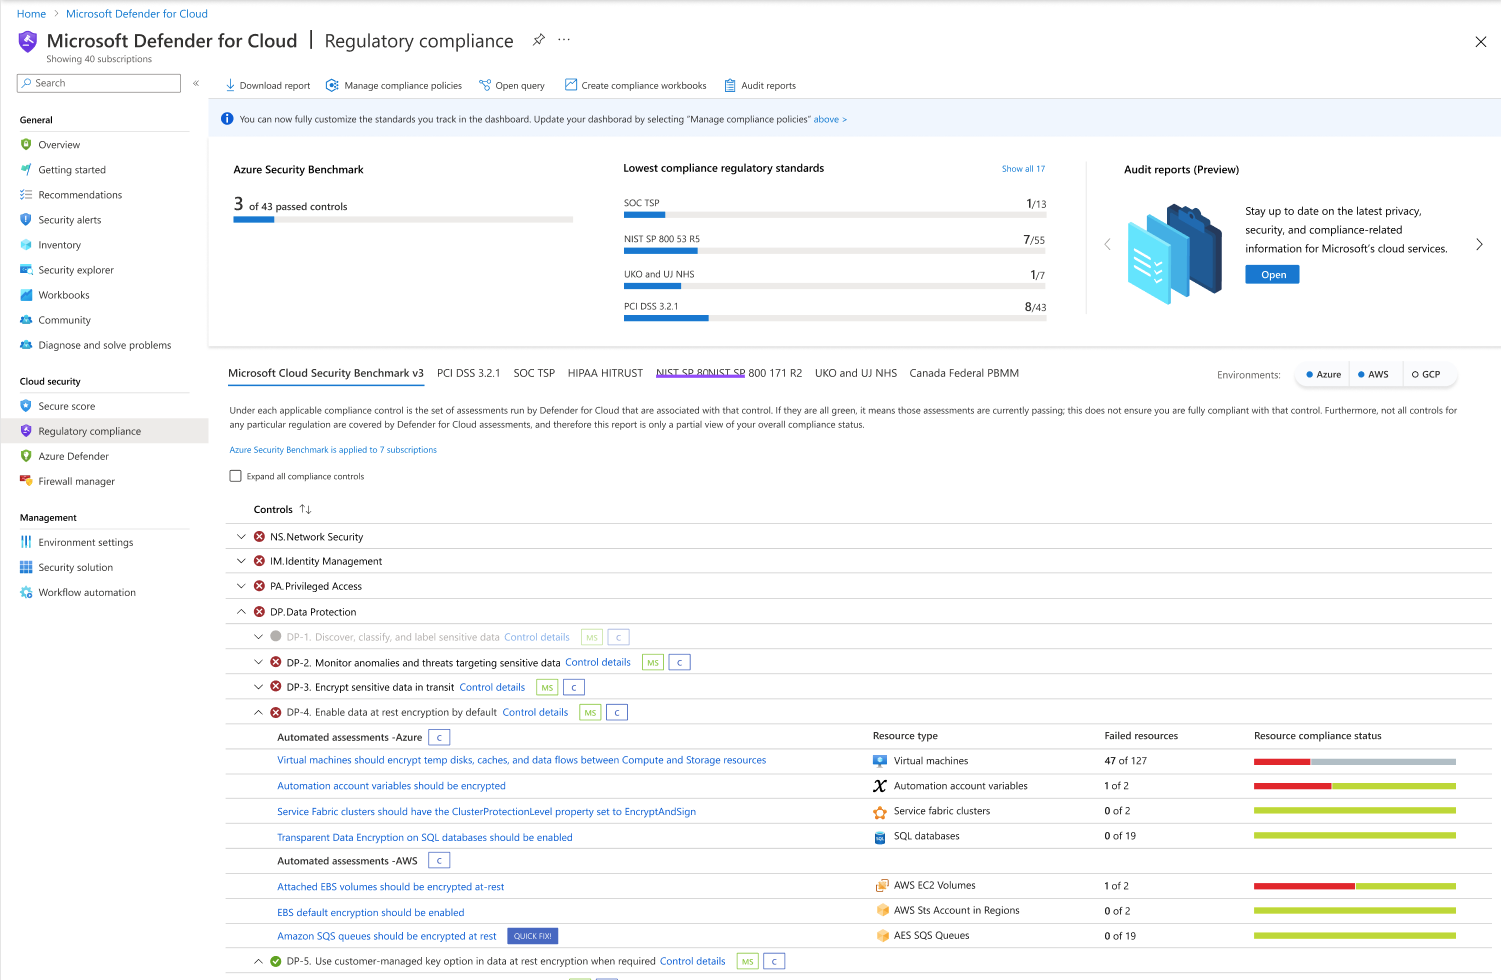
Task: Click the SOC TSP compliance progress bar
Action: pyautogui.click(x=834, y=214)
